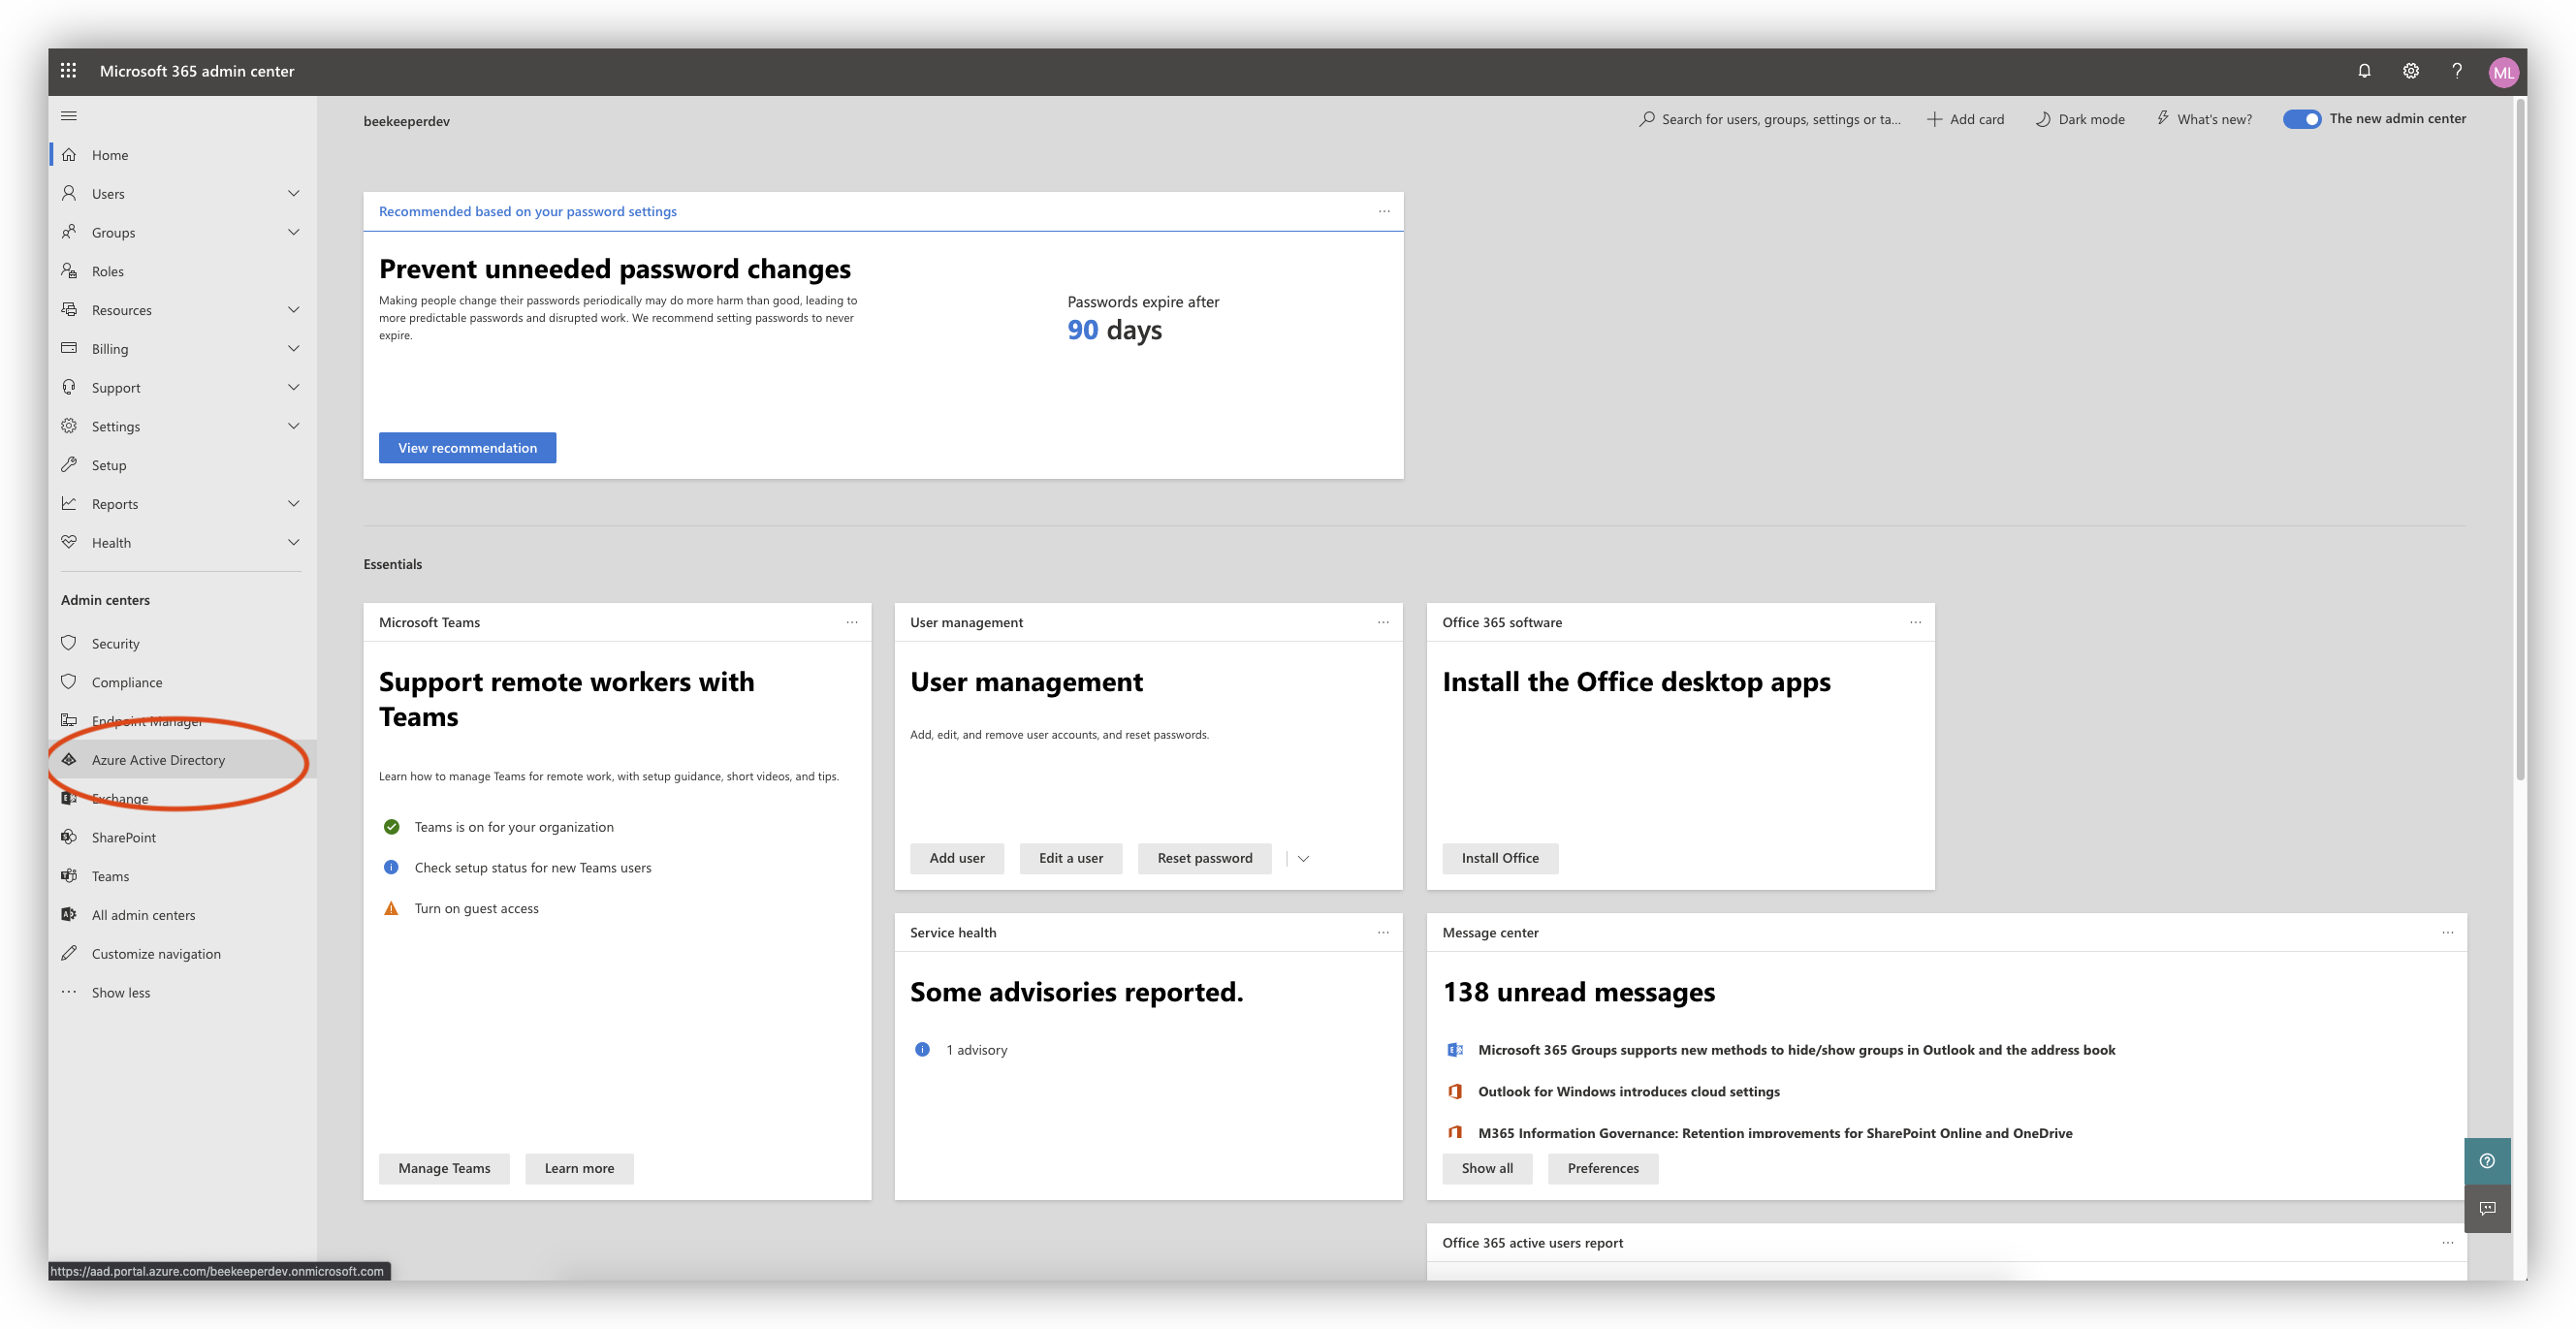This screenshot has height=1329, width=2576.
Task: Open the ML account avatar
Action: [x=2503, y=72]
